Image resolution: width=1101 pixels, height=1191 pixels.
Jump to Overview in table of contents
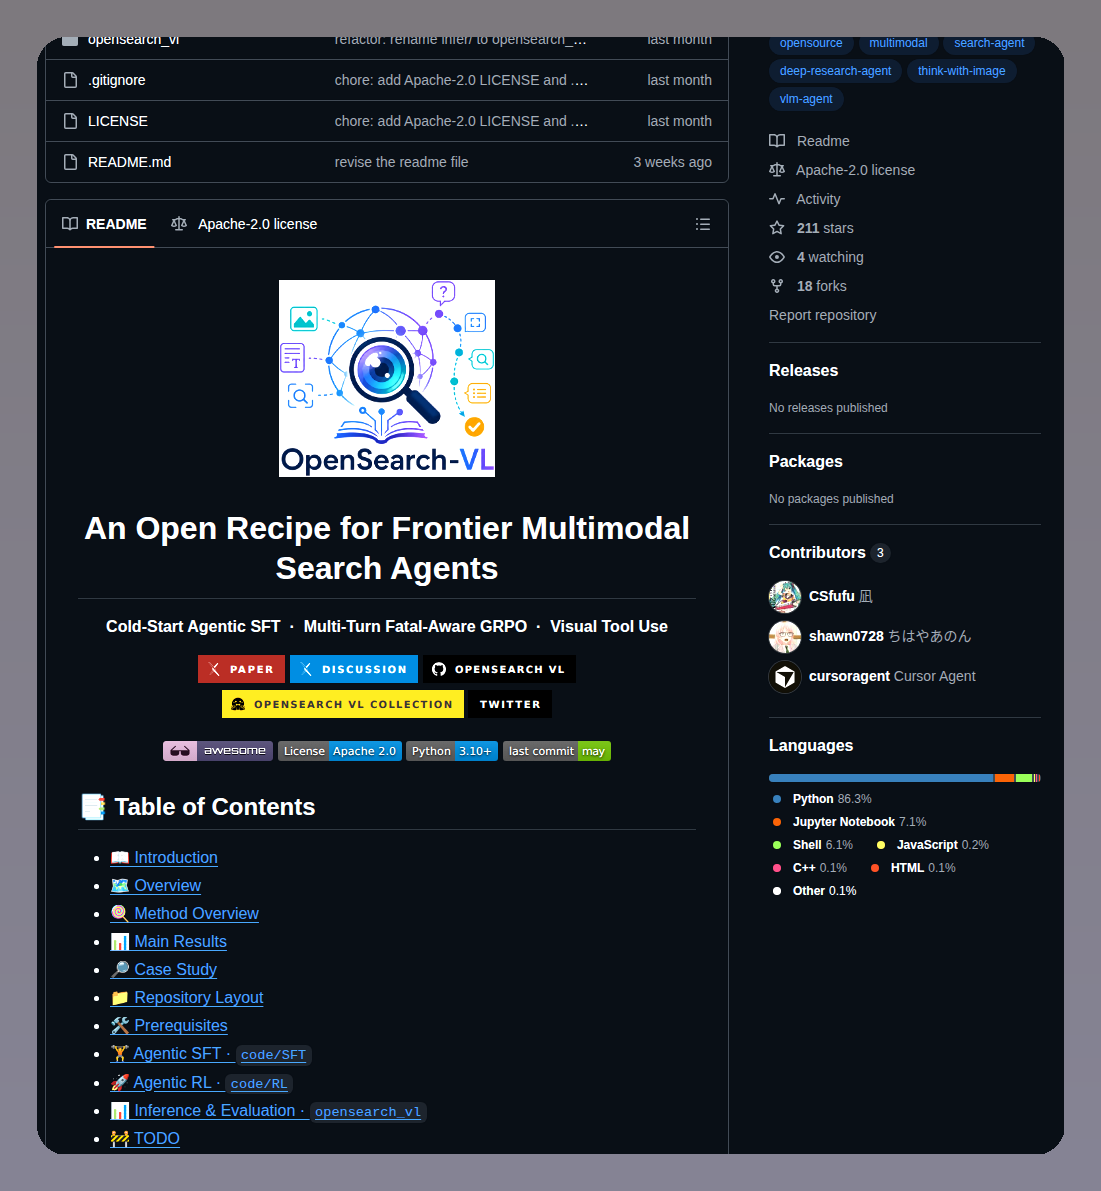click(156, 886)
